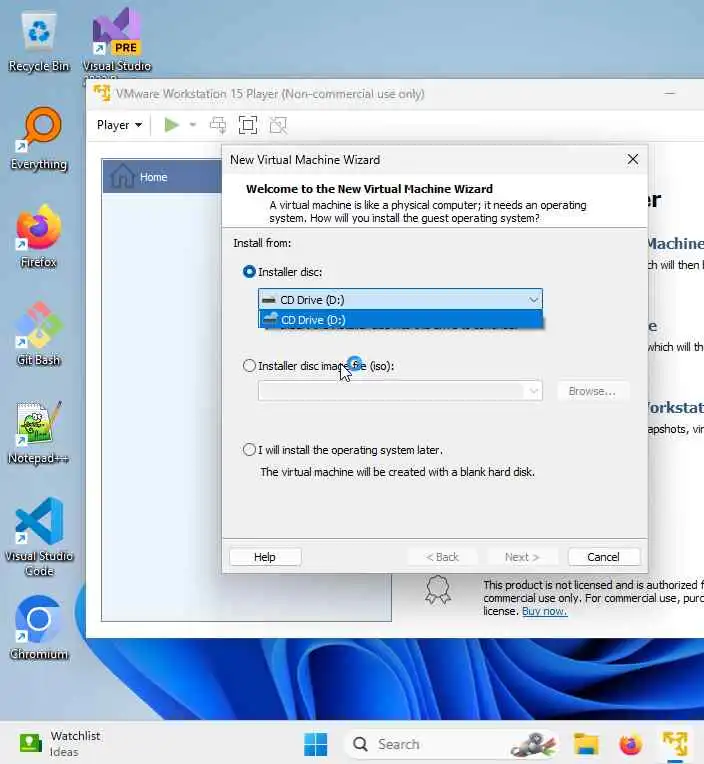Launch Notepad++ desktop shortcut

(38, 433)
